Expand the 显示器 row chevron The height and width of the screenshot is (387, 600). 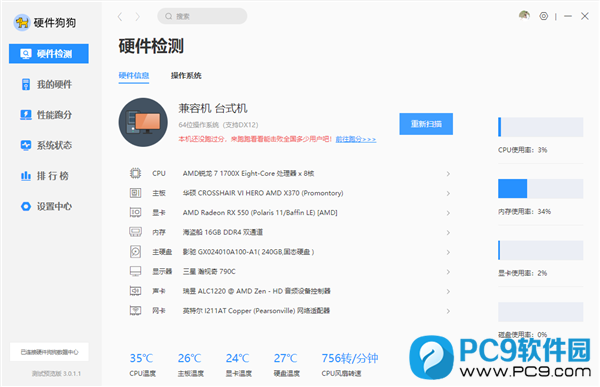pyautogui.click(x=448, y=272)
